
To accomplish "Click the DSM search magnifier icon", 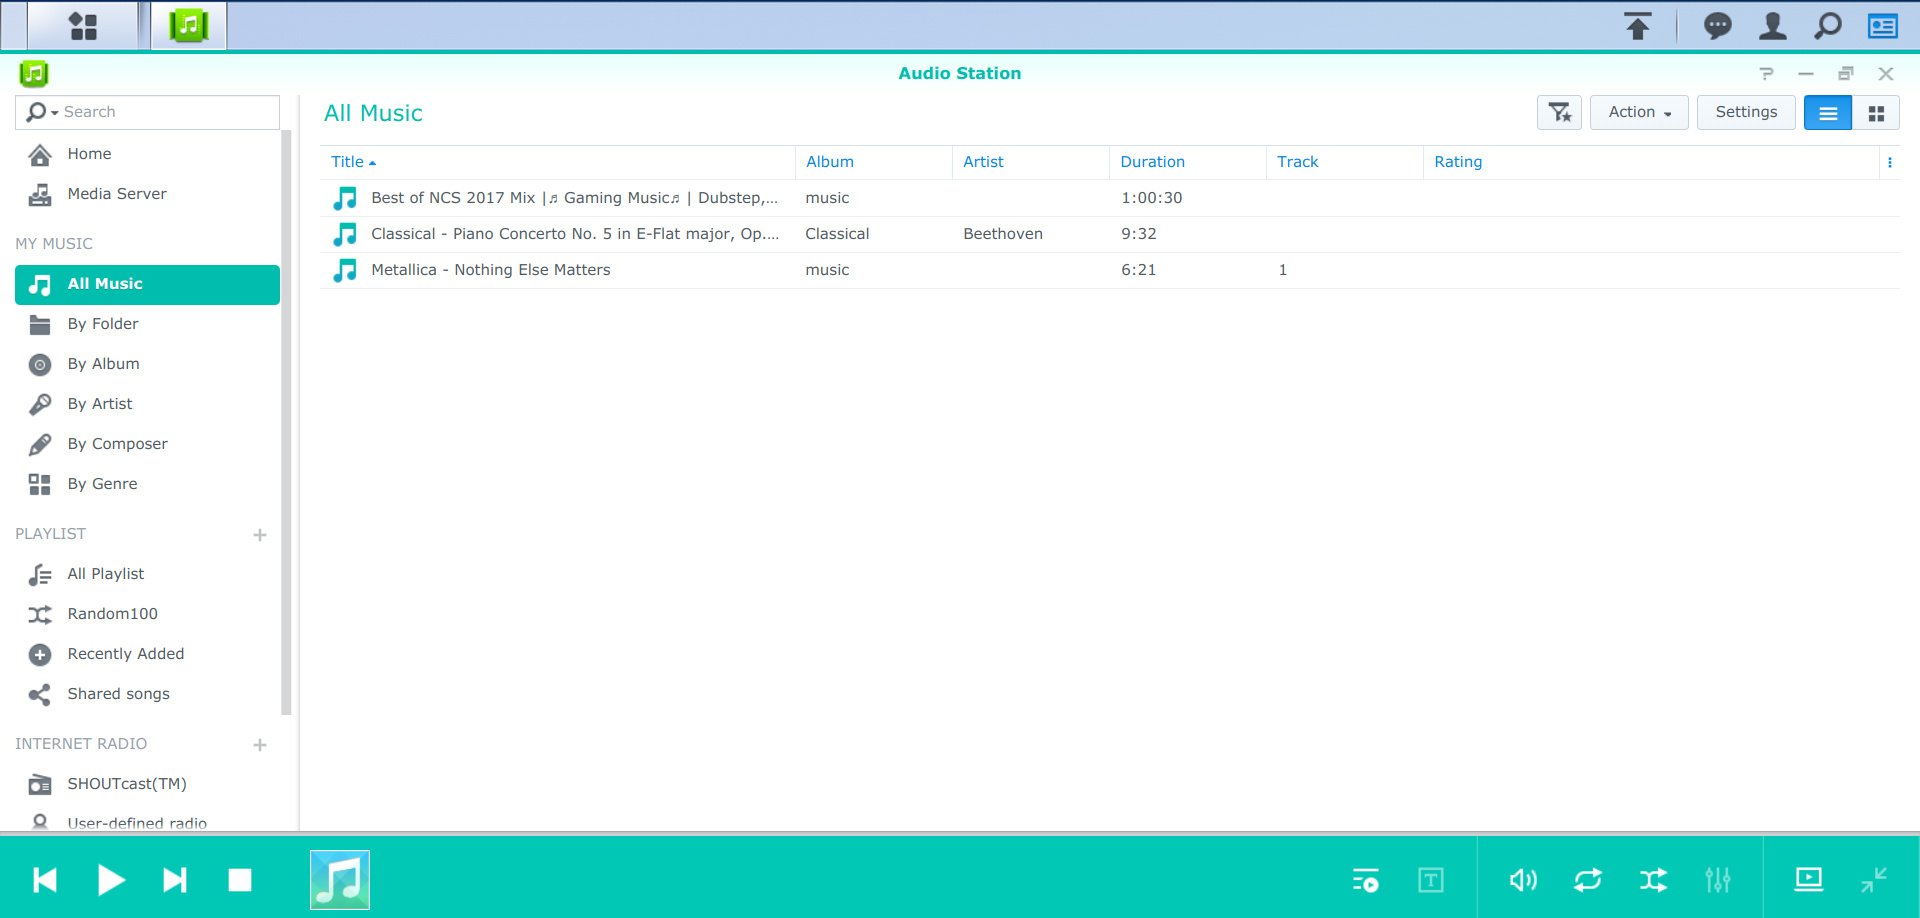I will pyautogui.click(x=1828, y=26).
